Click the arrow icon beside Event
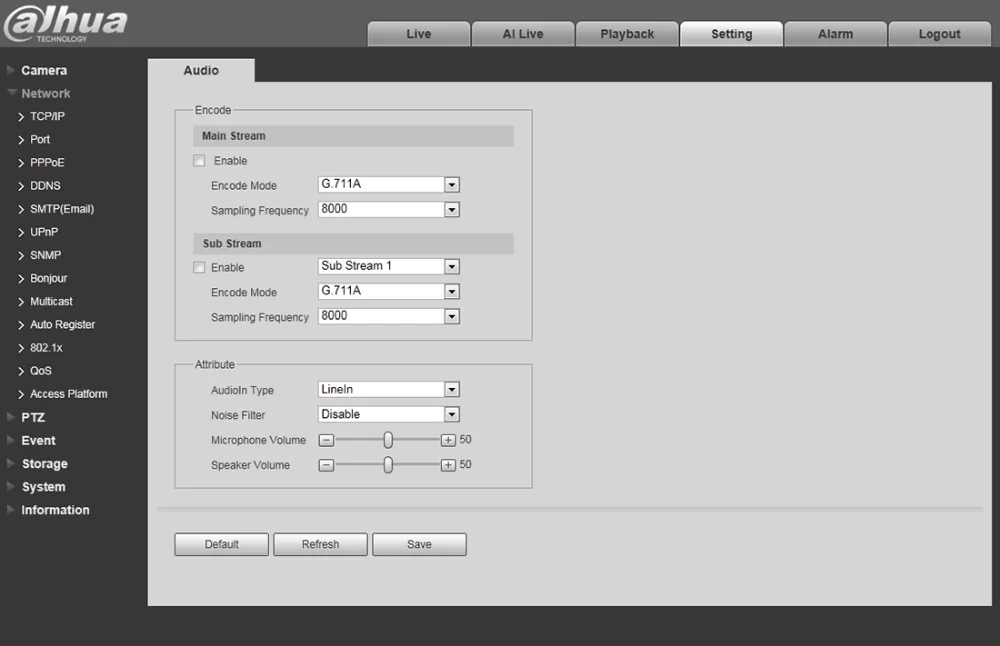The width and height of the screenshot is (1000, 646). pyautogui.click(x=11, y=440)
